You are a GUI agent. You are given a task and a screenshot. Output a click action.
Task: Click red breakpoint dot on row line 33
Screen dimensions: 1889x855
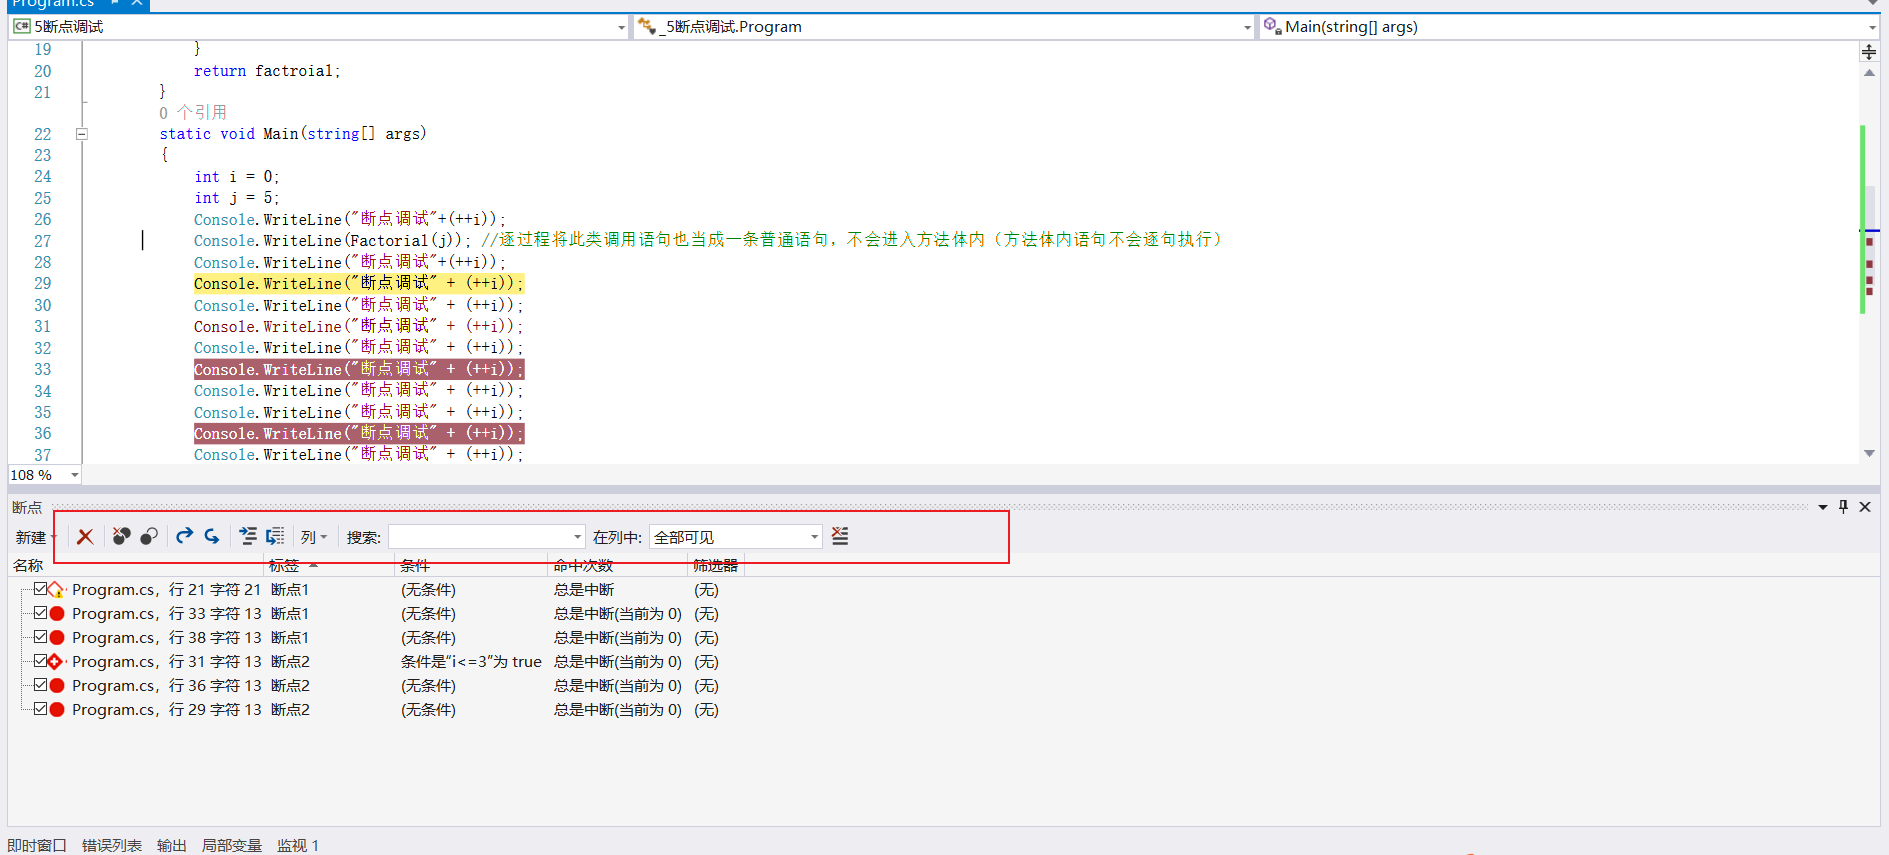(x=57, y=614)
